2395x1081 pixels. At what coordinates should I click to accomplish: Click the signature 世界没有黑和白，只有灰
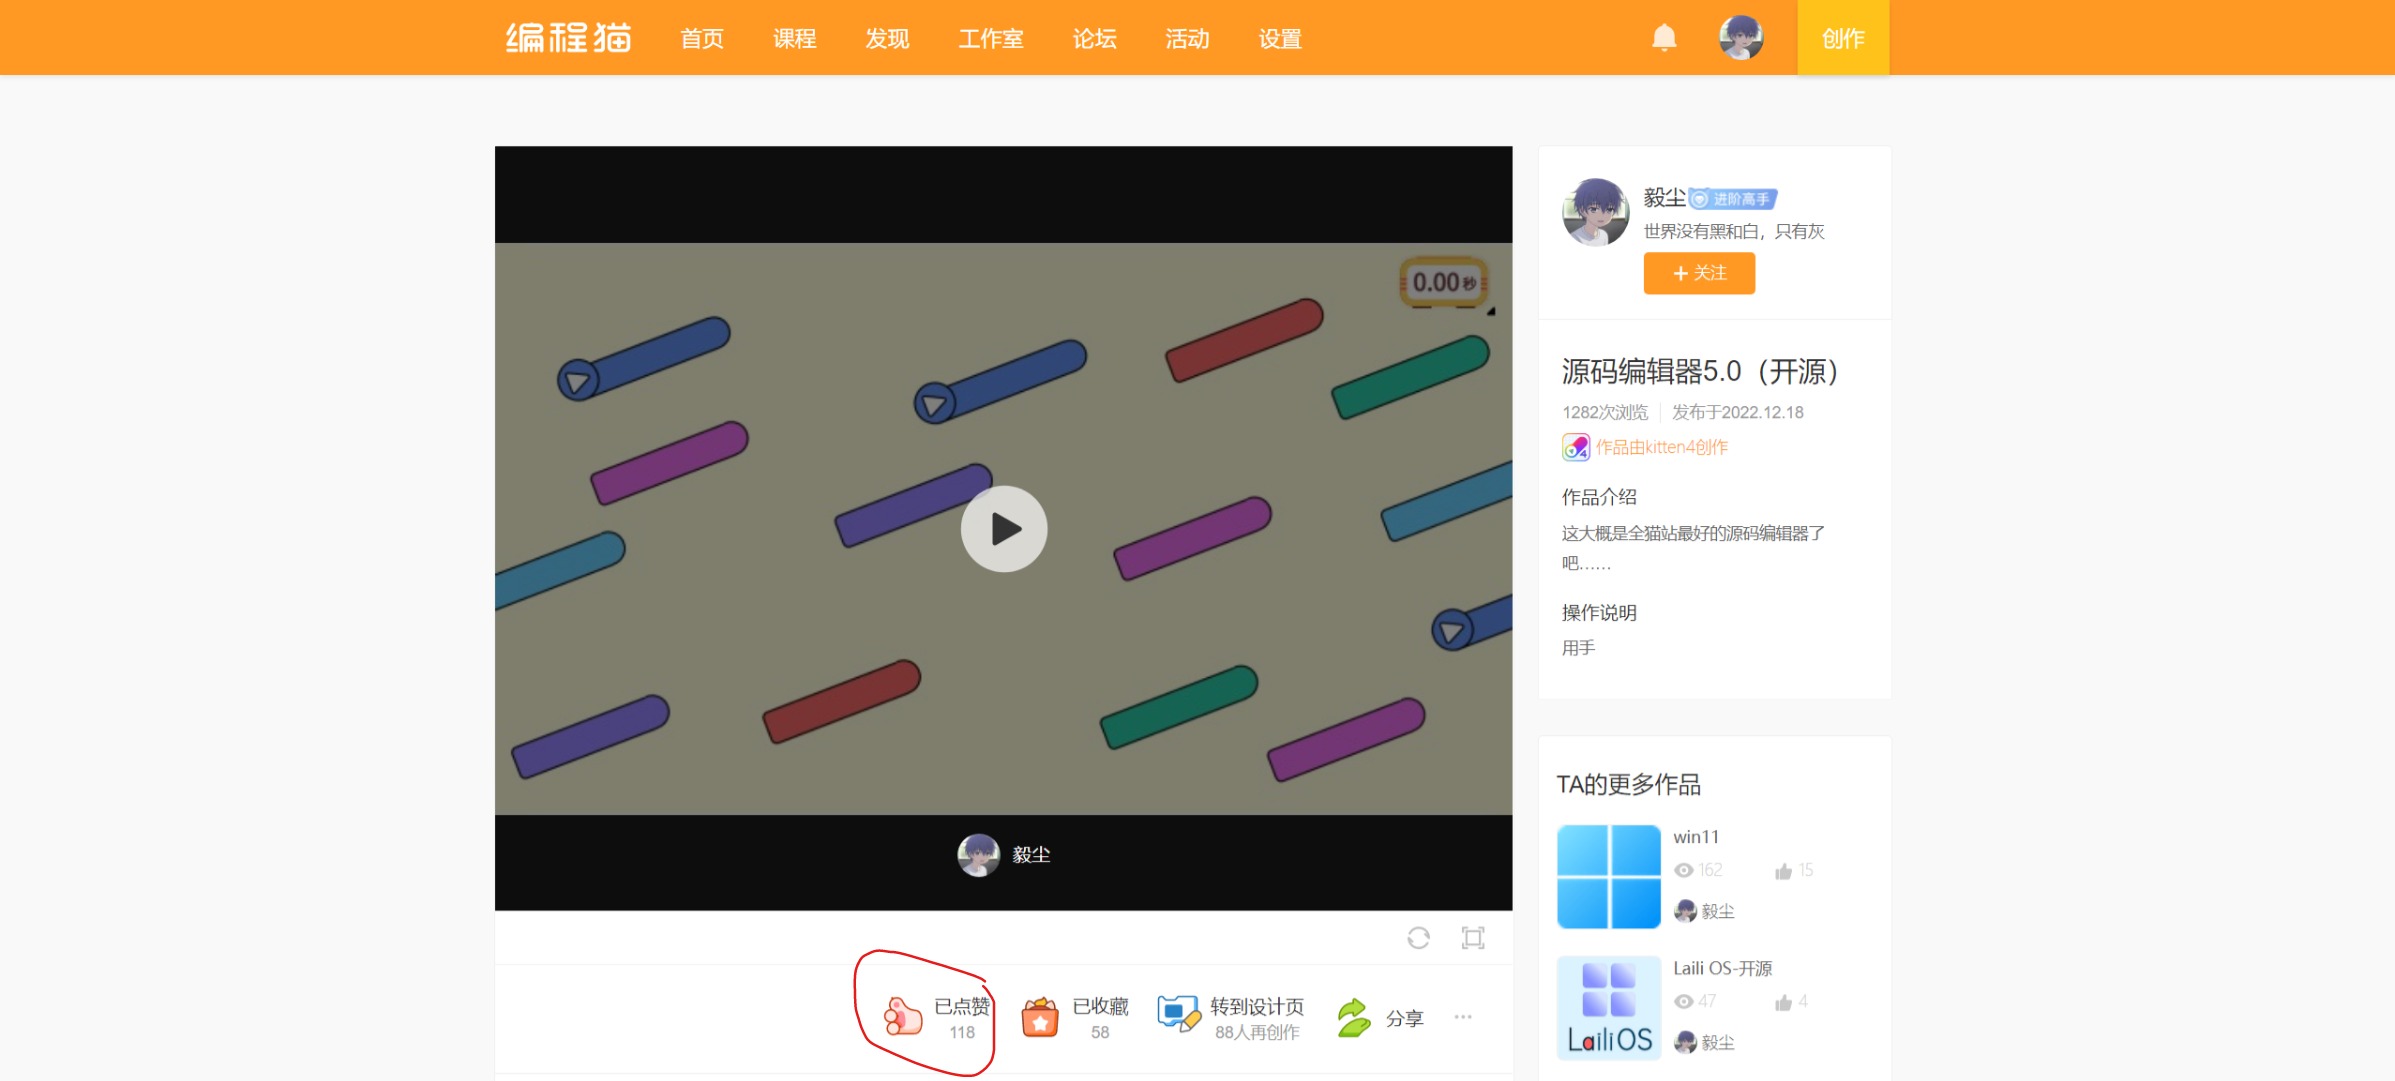click(x=1734, y=231)
